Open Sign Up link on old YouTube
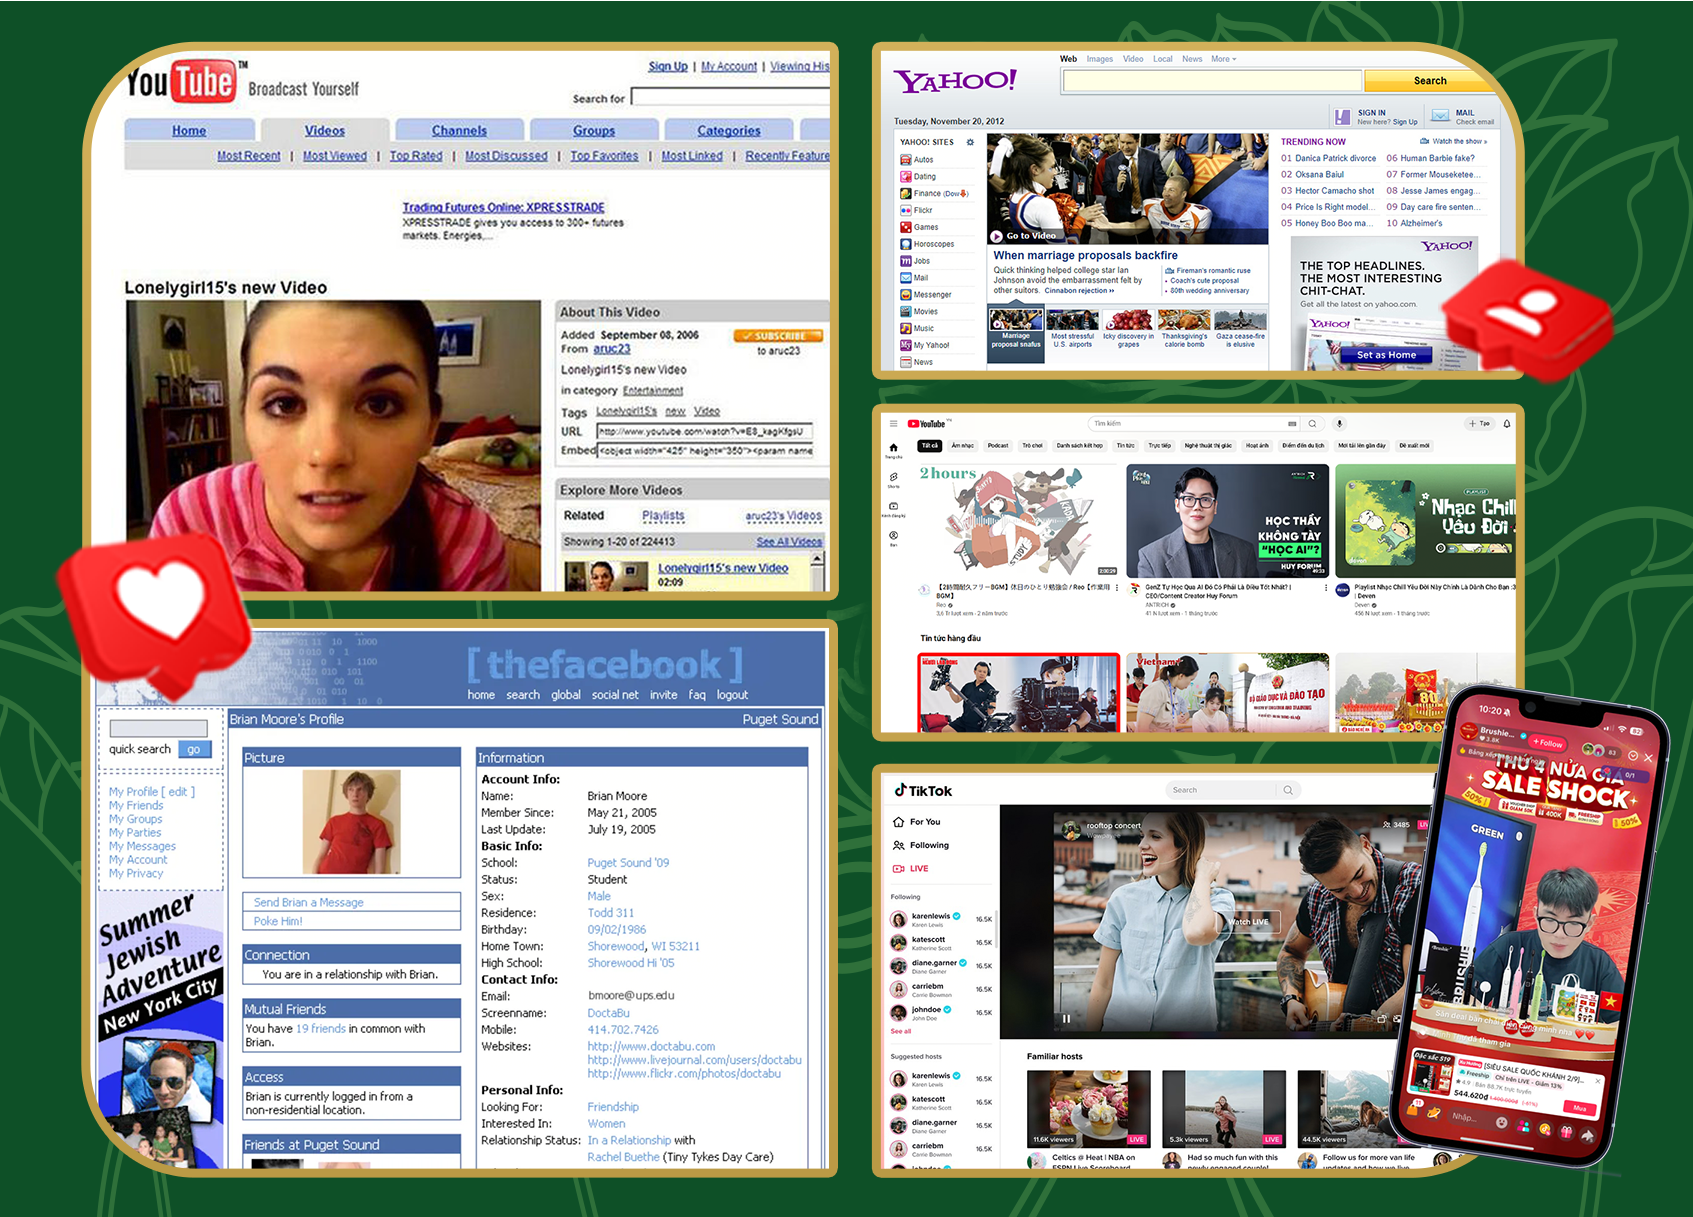This screenshot has width=1693, height=1217. 668,66
